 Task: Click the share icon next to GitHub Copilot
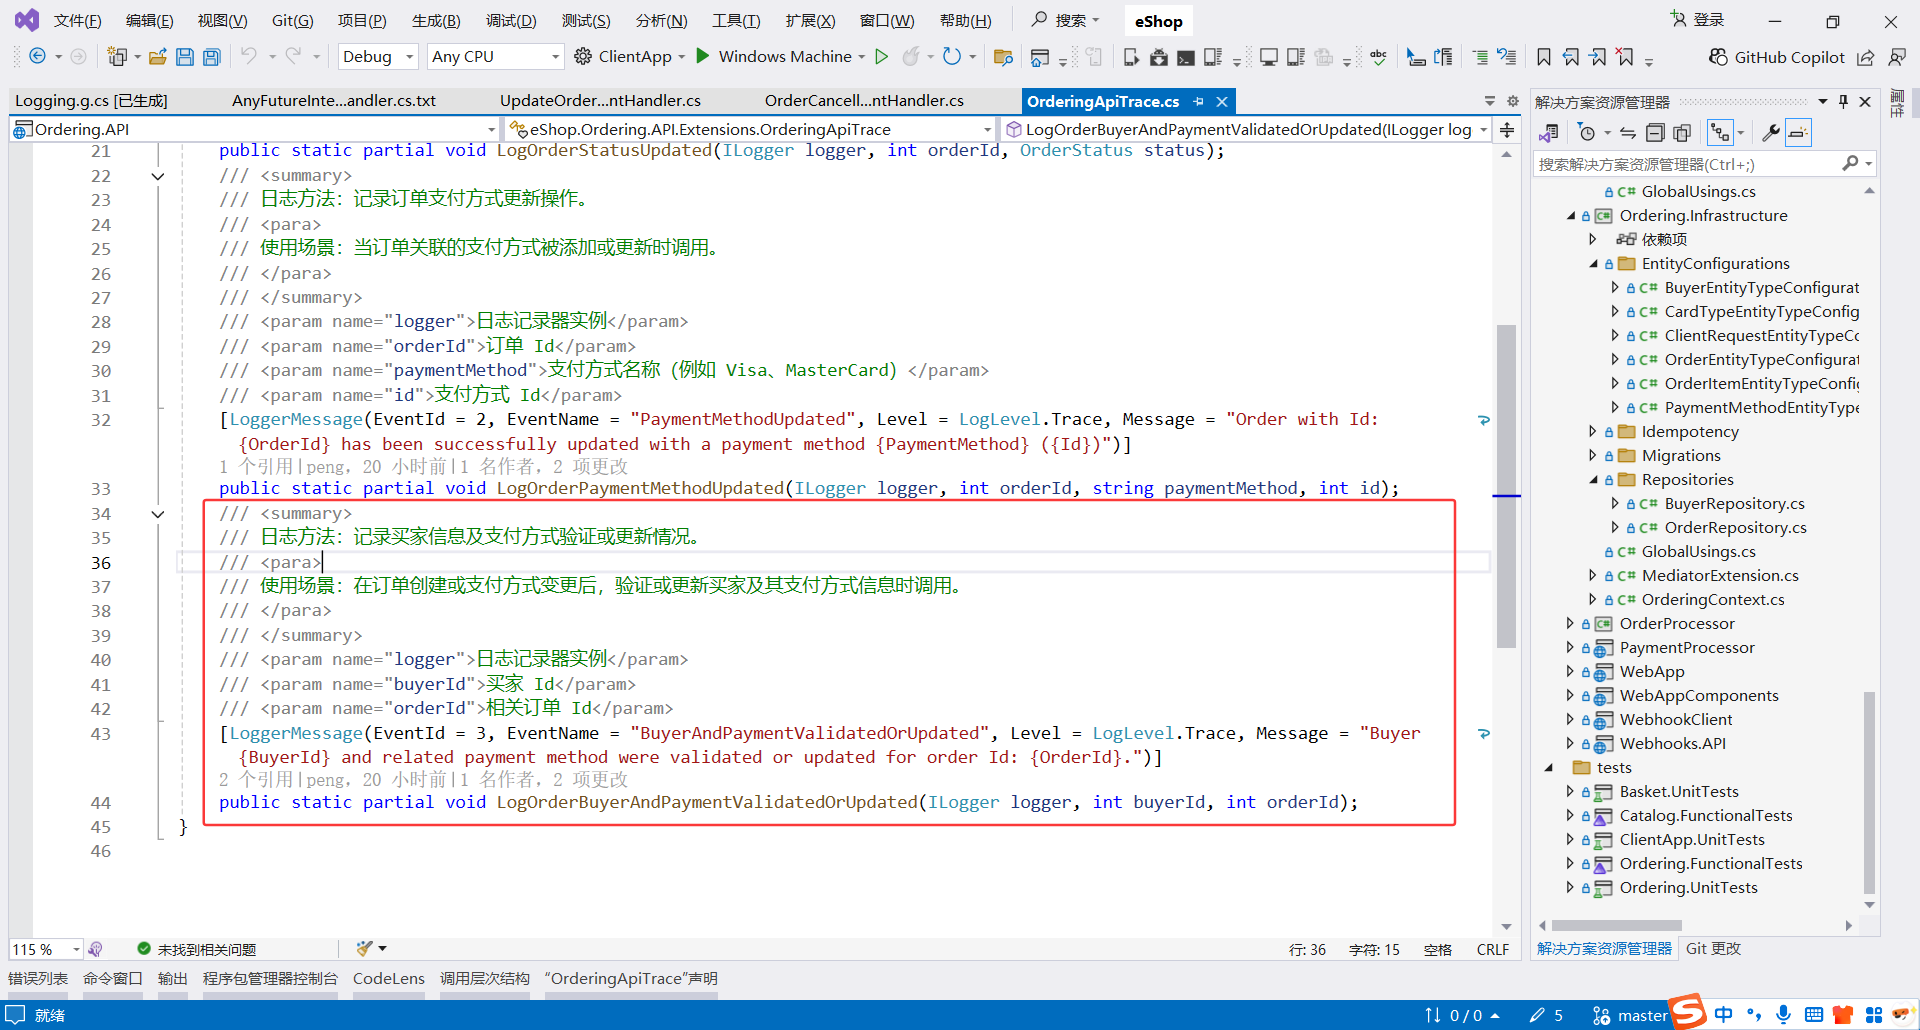coord(1866,57)
